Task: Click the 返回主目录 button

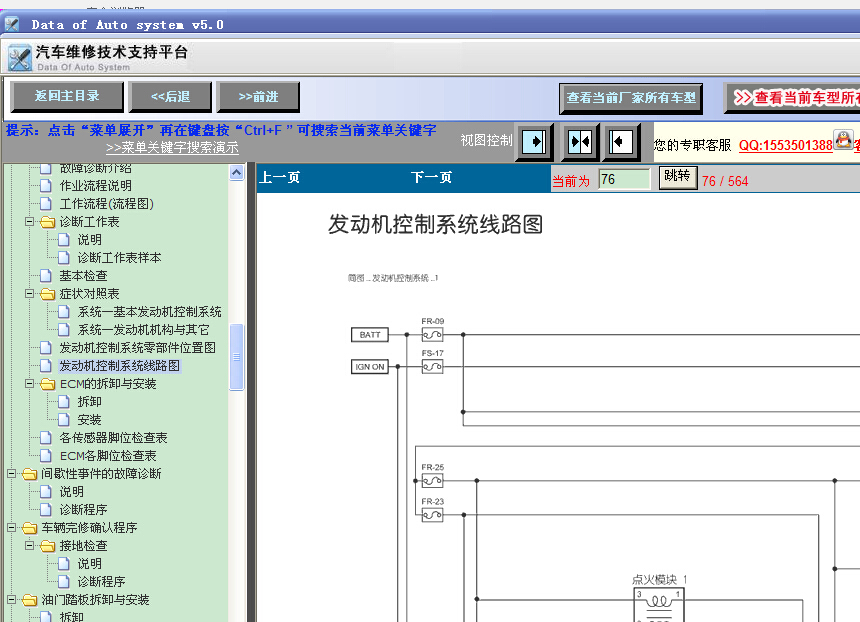Action: (x=67, y=97)
